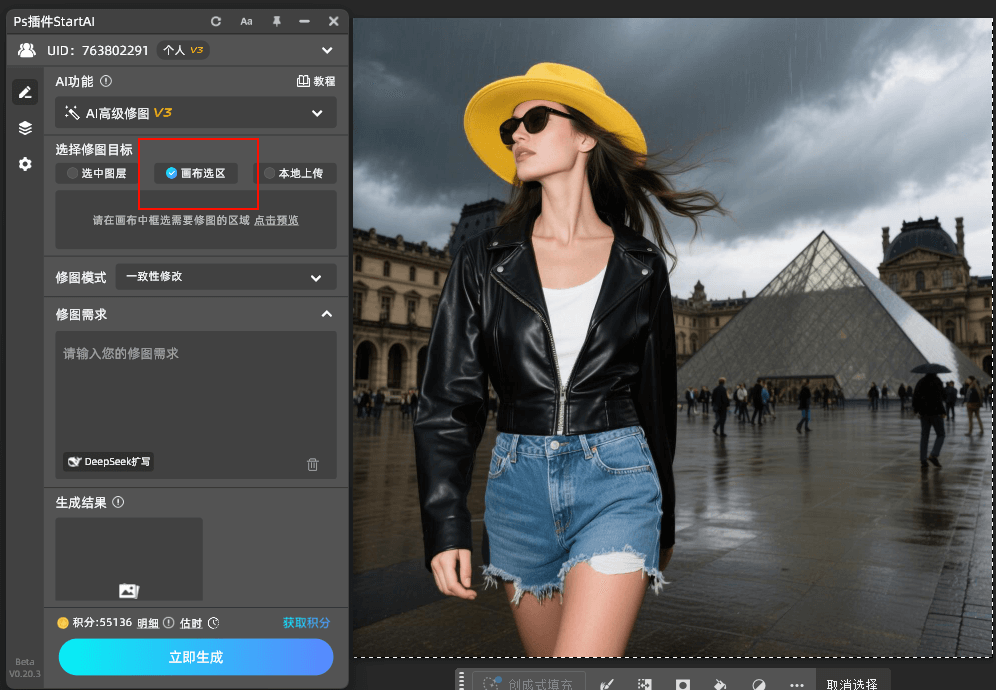Screen dimensions: 996x690
Task: Select the 选中图层 radio option
Action: coord(97,173)
